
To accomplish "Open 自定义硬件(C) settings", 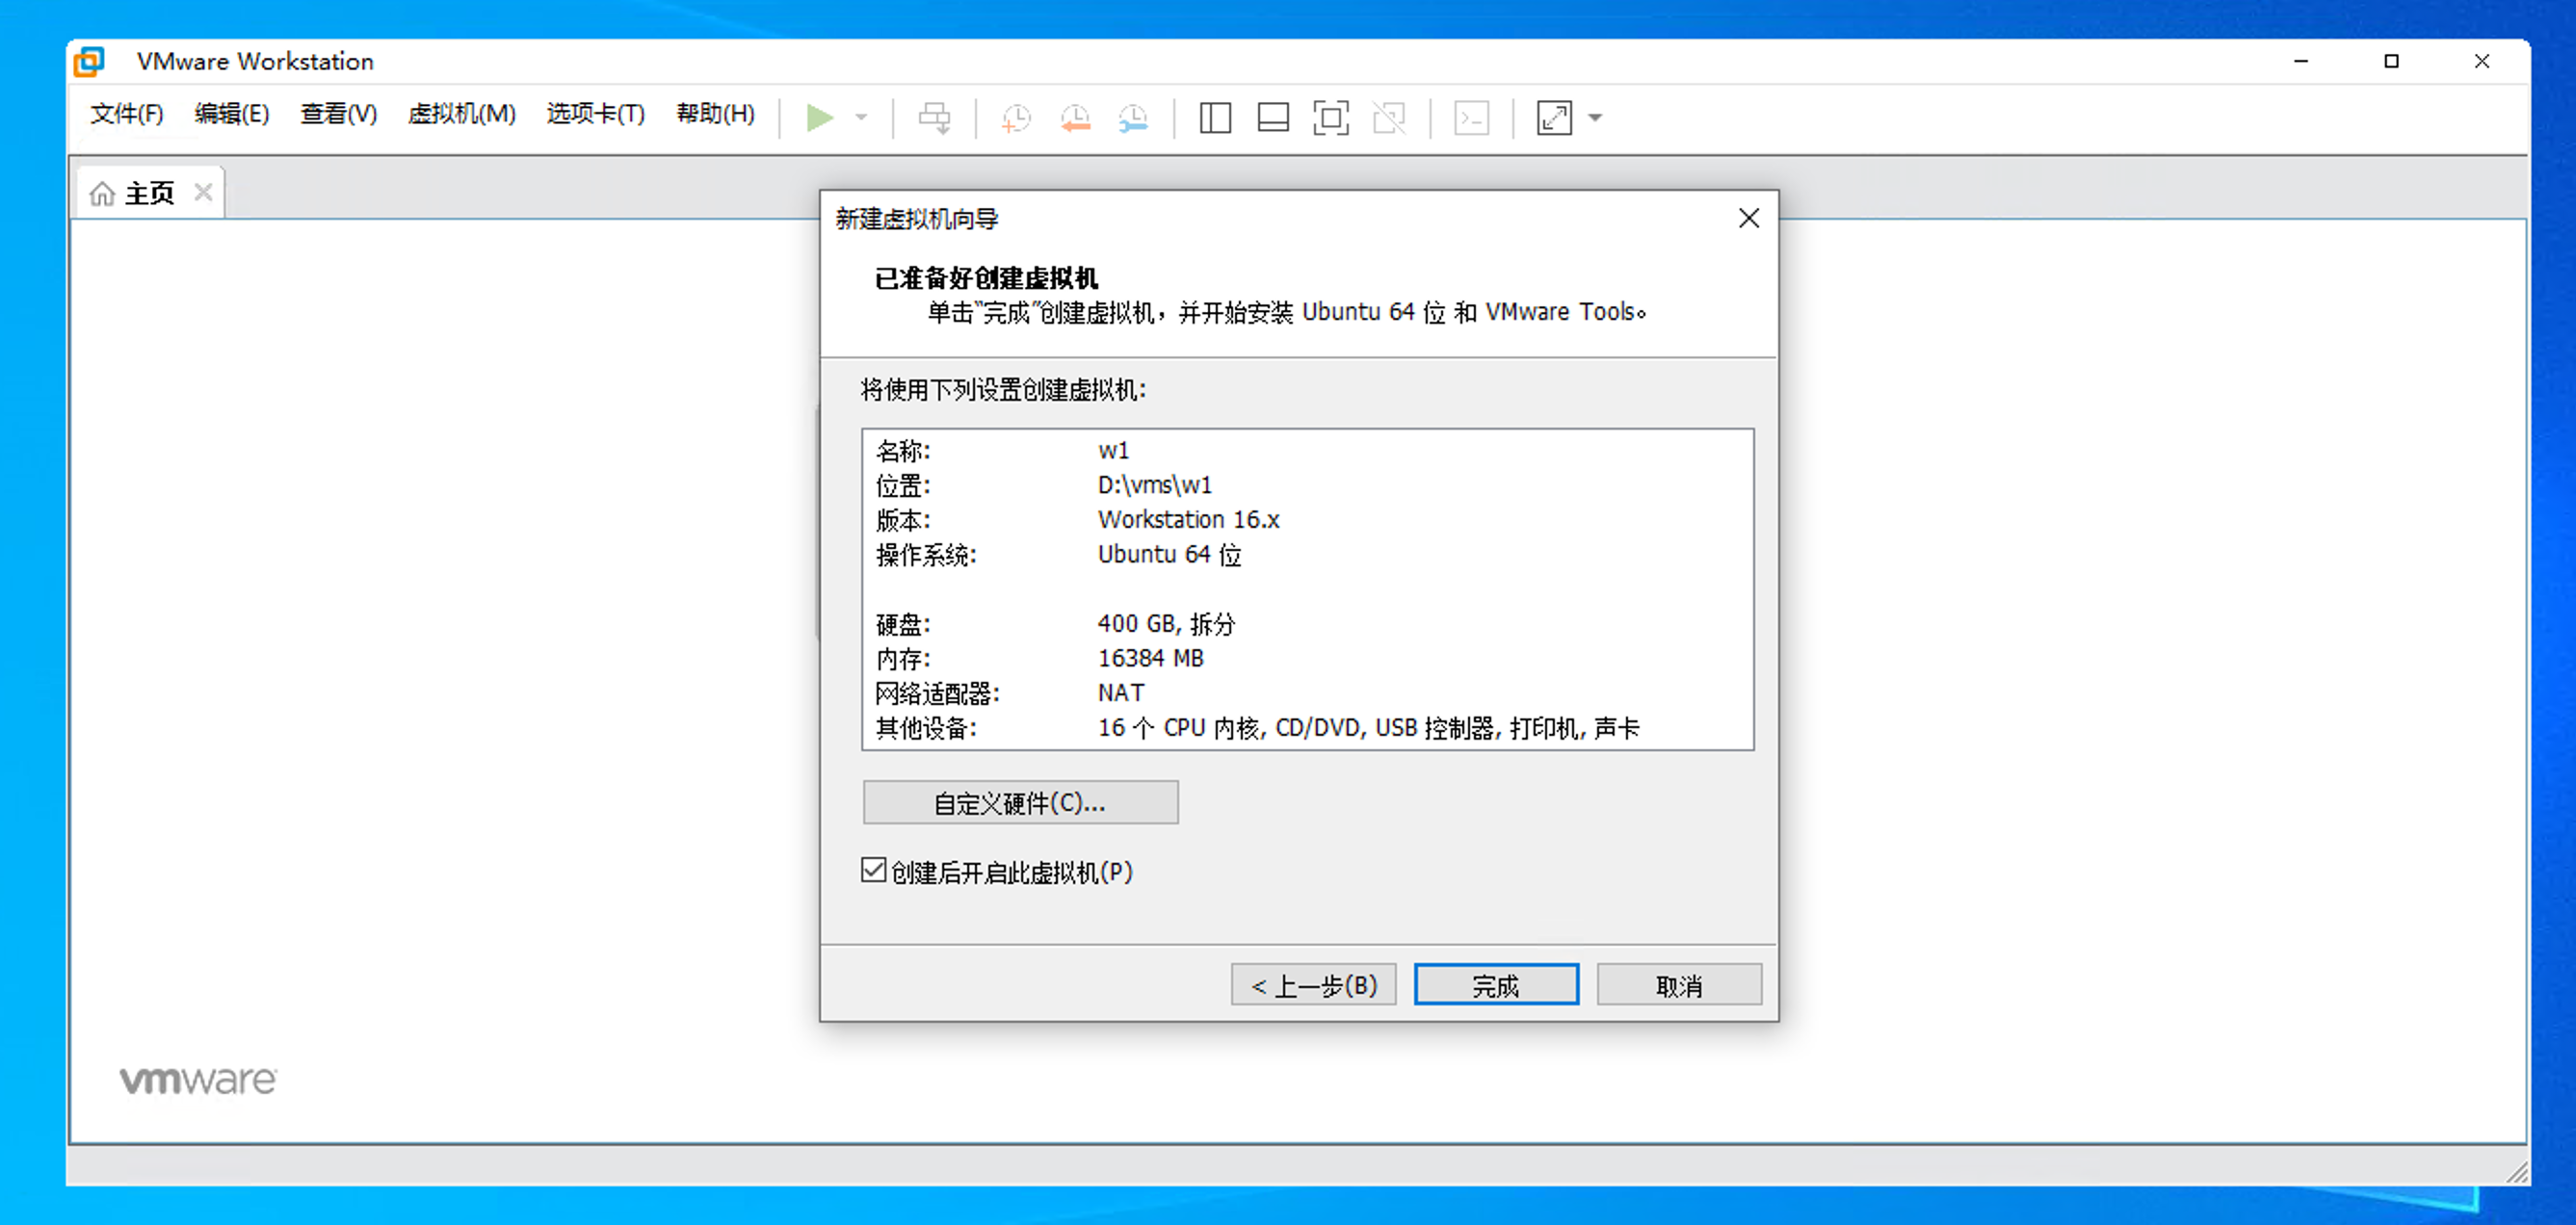I will click(1020, 801).
